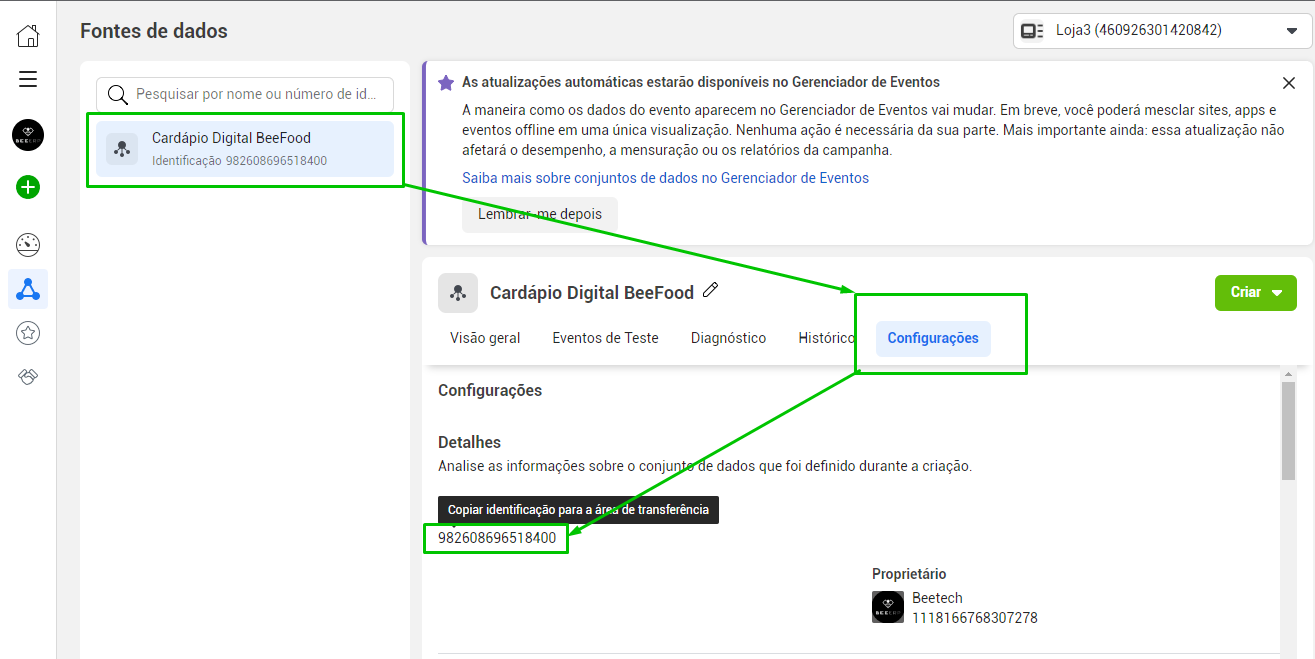Open the Criar dropdown button

pyautogui.click(x=1256, y=292)
